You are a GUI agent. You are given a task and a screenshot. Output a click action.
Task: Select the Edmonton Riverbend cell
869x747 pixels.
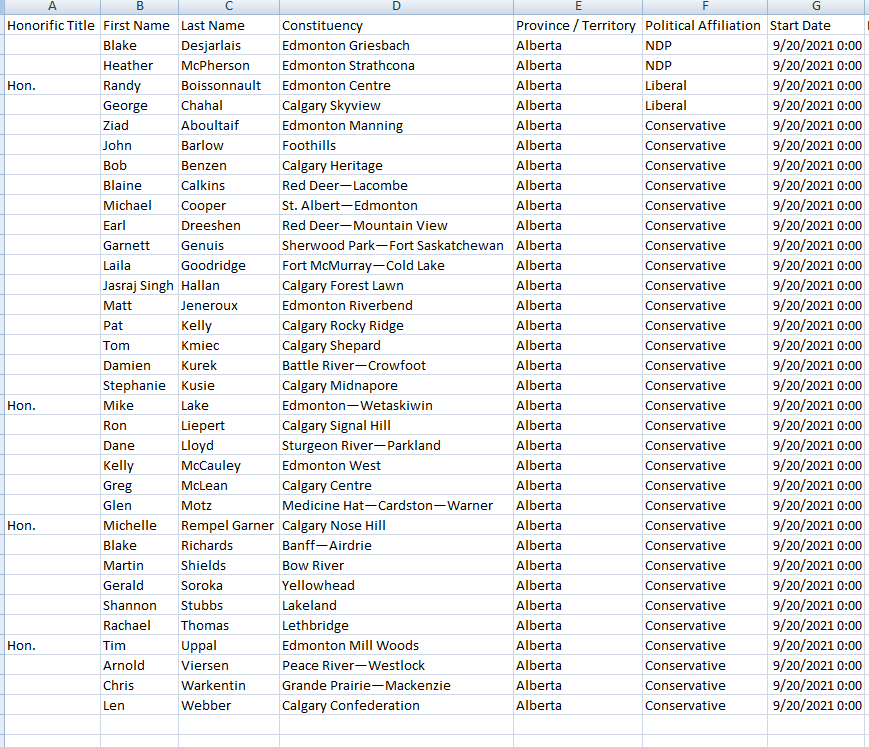(396, 305)
